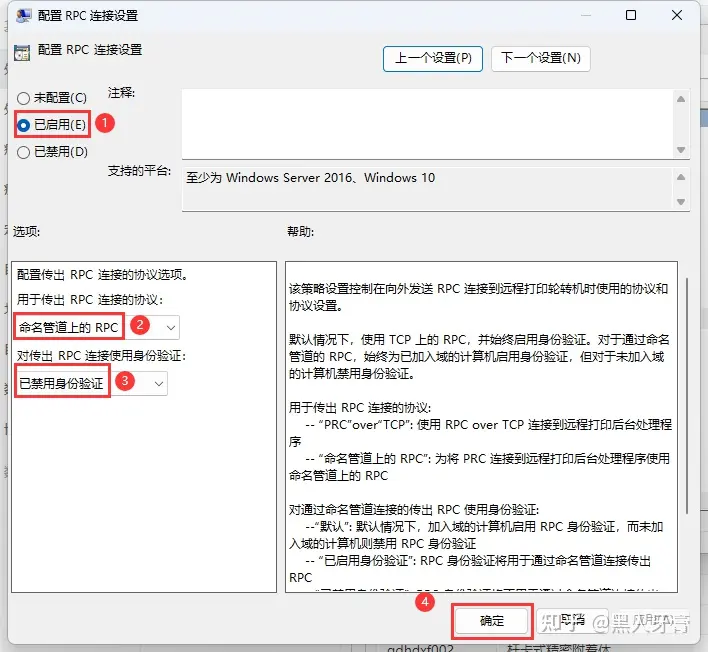Confirm with the 确定 button

pyautogui.click(x=492, y=621)
